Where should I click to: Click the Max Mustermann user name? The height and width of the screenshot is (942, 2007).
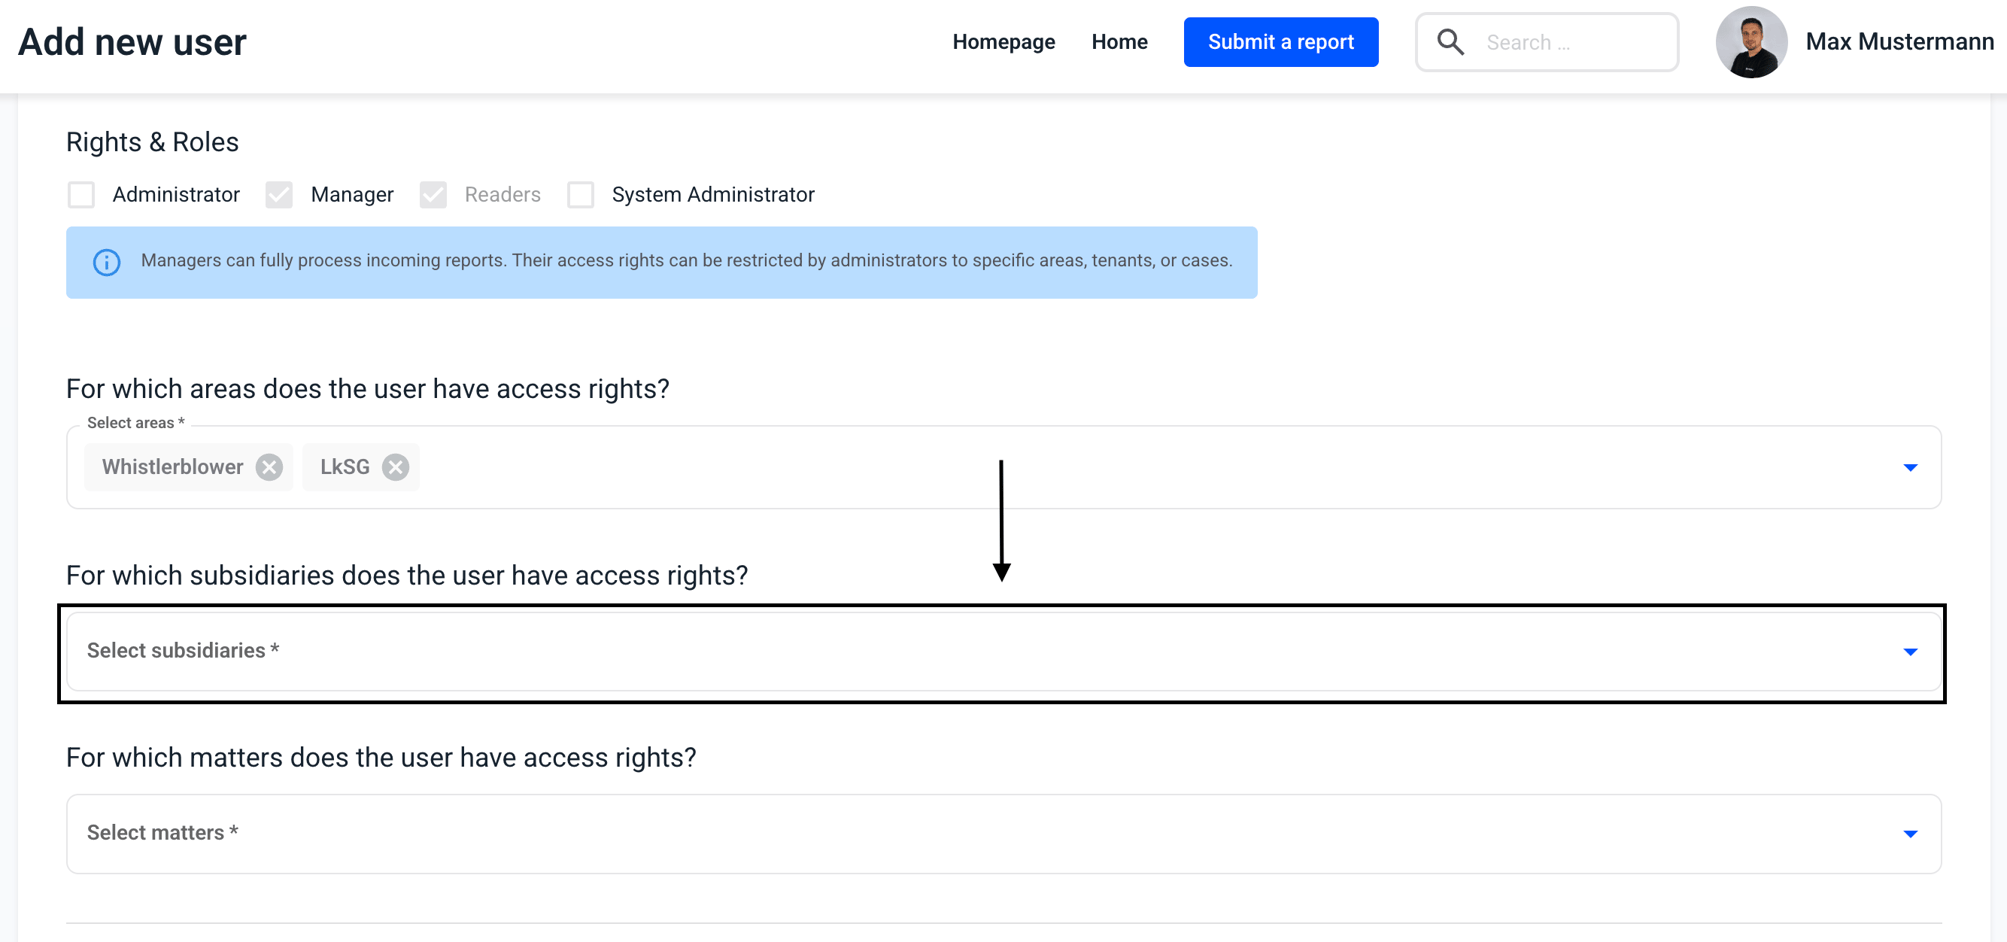pos(1899,42)
